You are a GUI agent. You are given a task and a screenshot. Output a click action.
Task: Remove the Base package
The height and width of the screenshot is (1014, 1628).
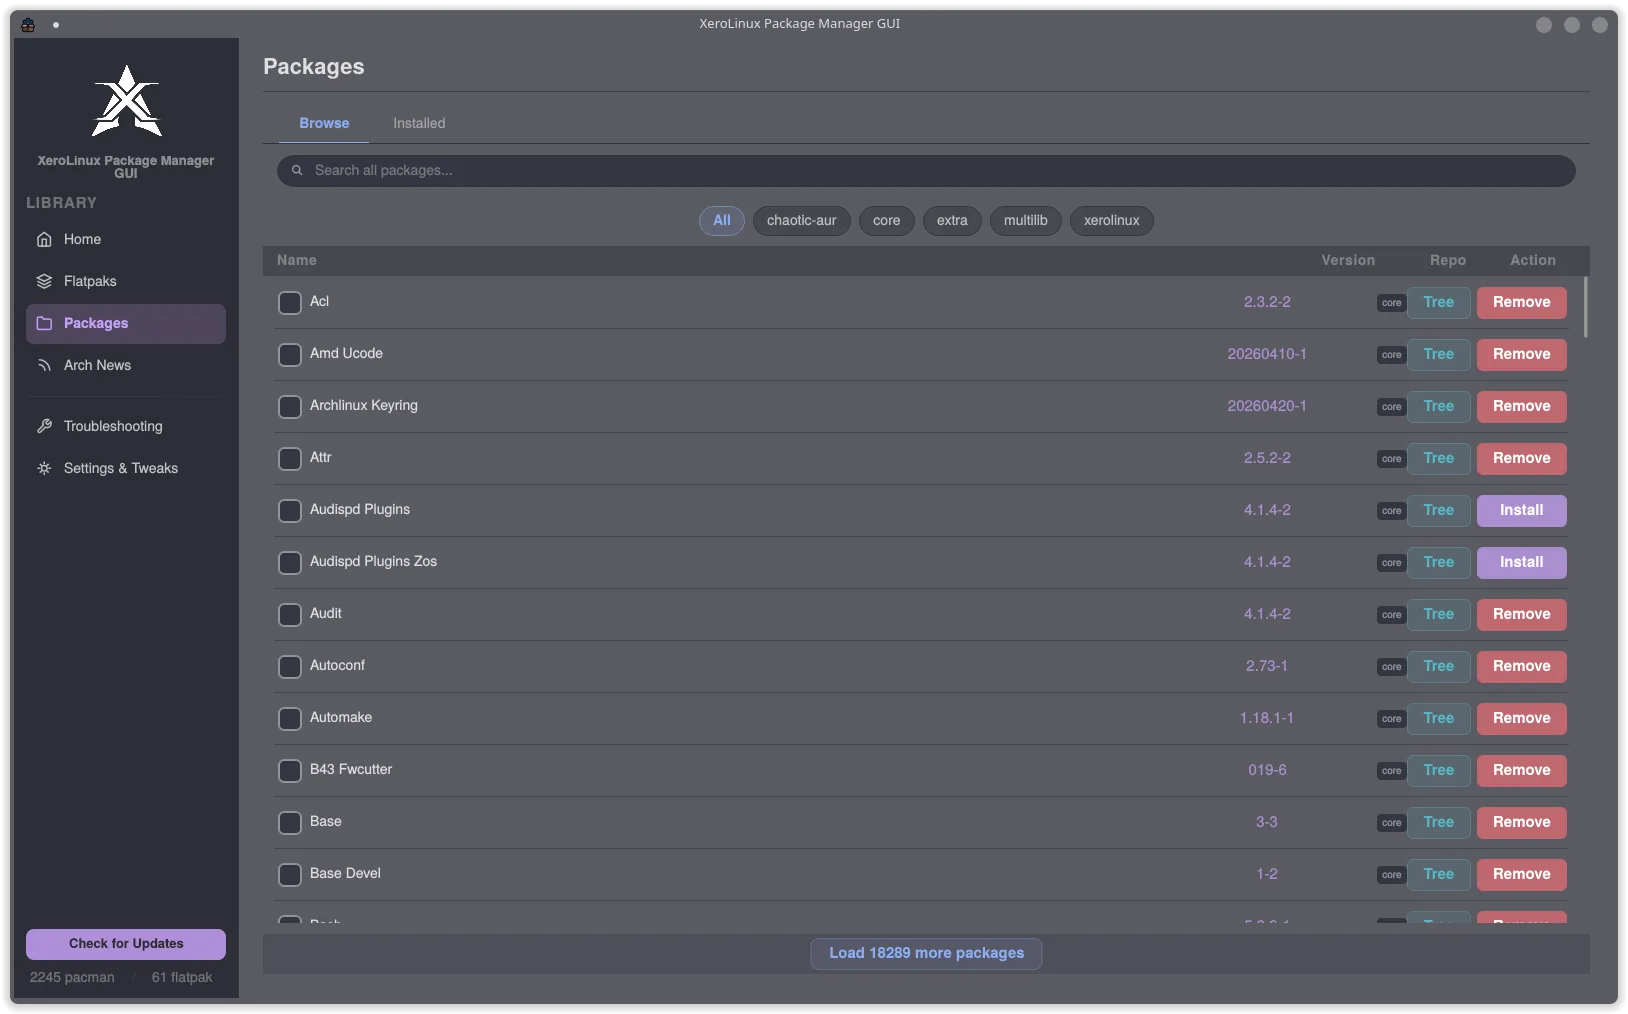coord(1521,822)
